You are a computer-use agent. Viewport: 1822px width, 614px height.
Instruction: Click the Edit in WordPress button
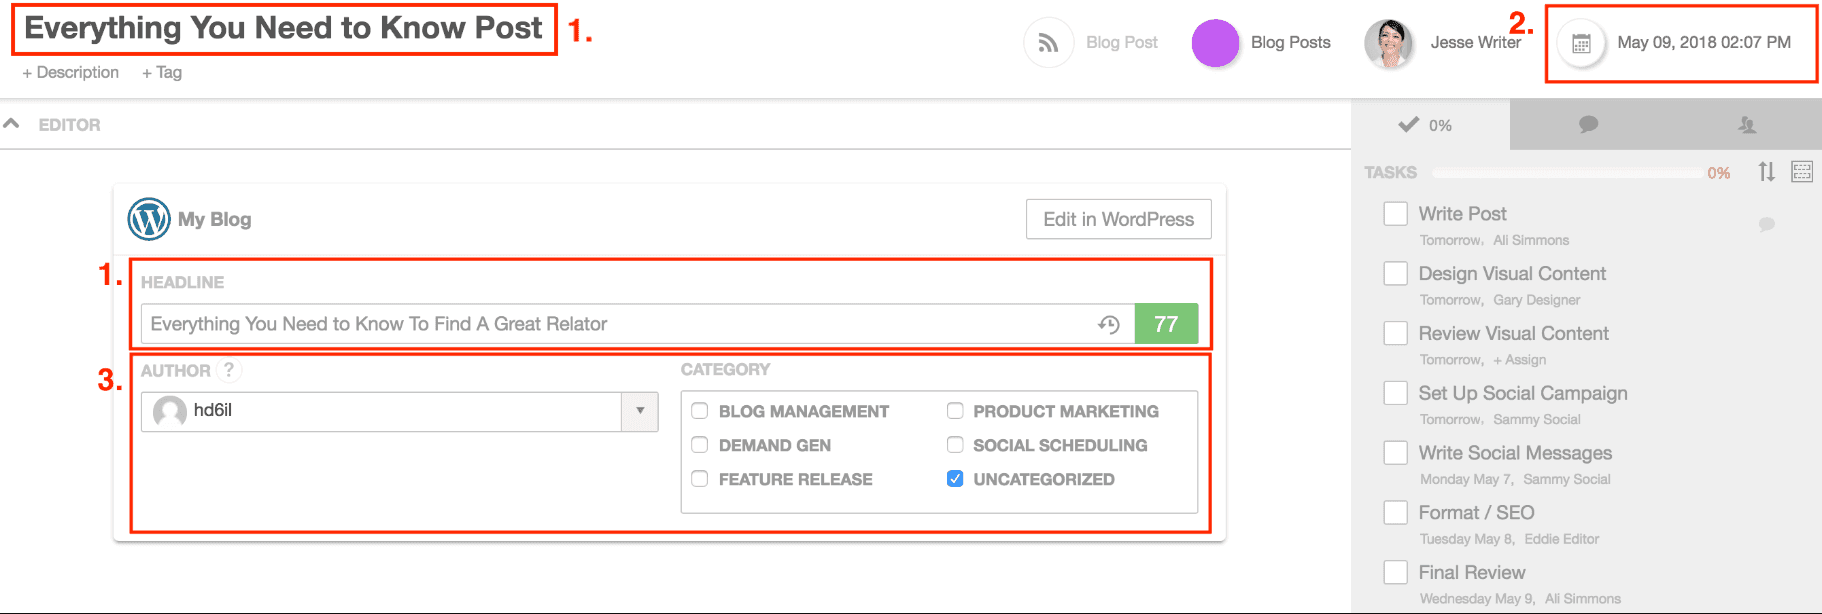click(x=1118, y=219)
